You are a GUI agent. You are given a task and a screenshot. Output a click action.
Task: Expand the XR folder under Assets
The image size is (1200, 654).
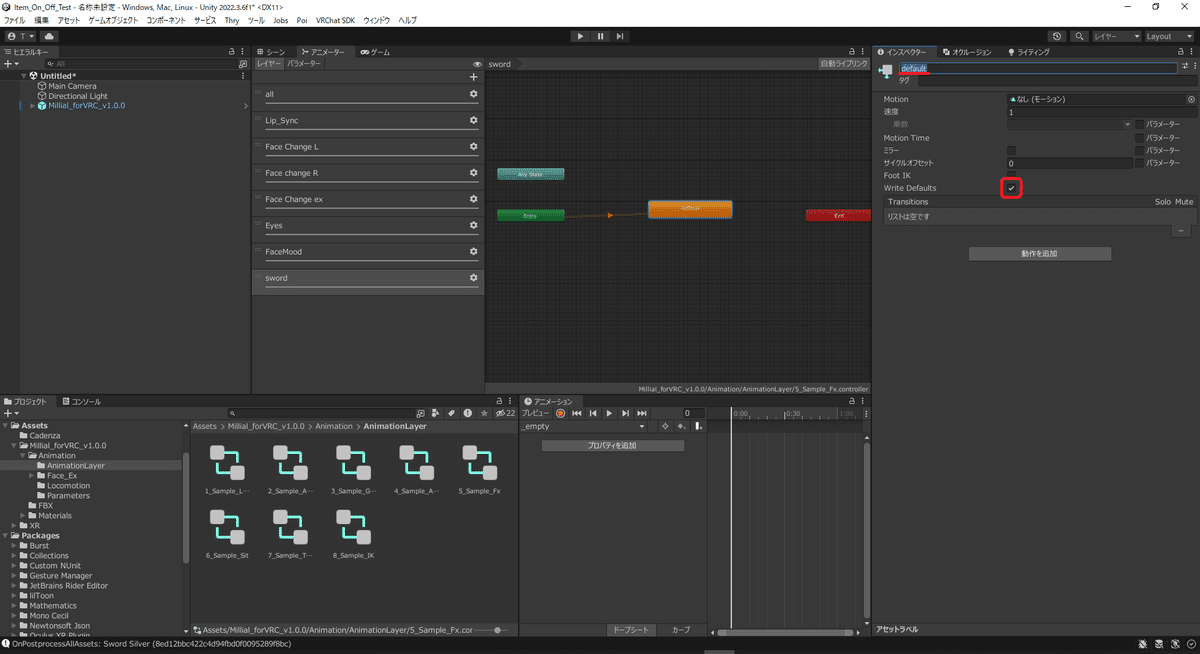tap(14, 526)
